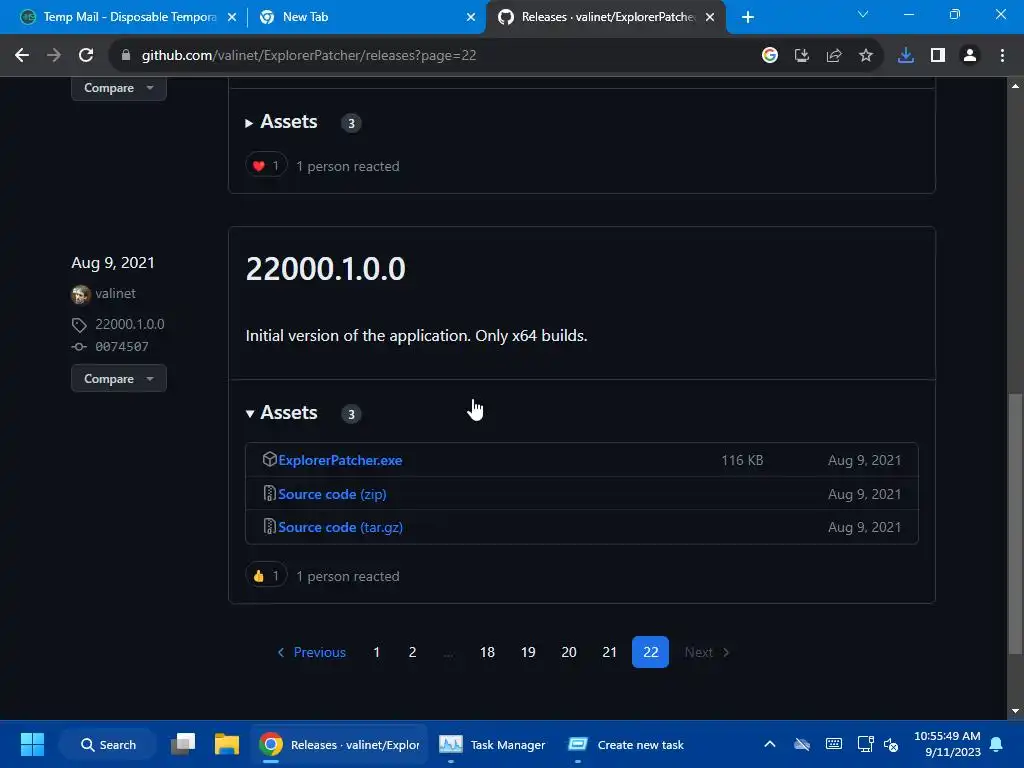Viewport: 1024px width, 768px height.
Task: Close the Temp Mail tab
Action: point(232,17)
